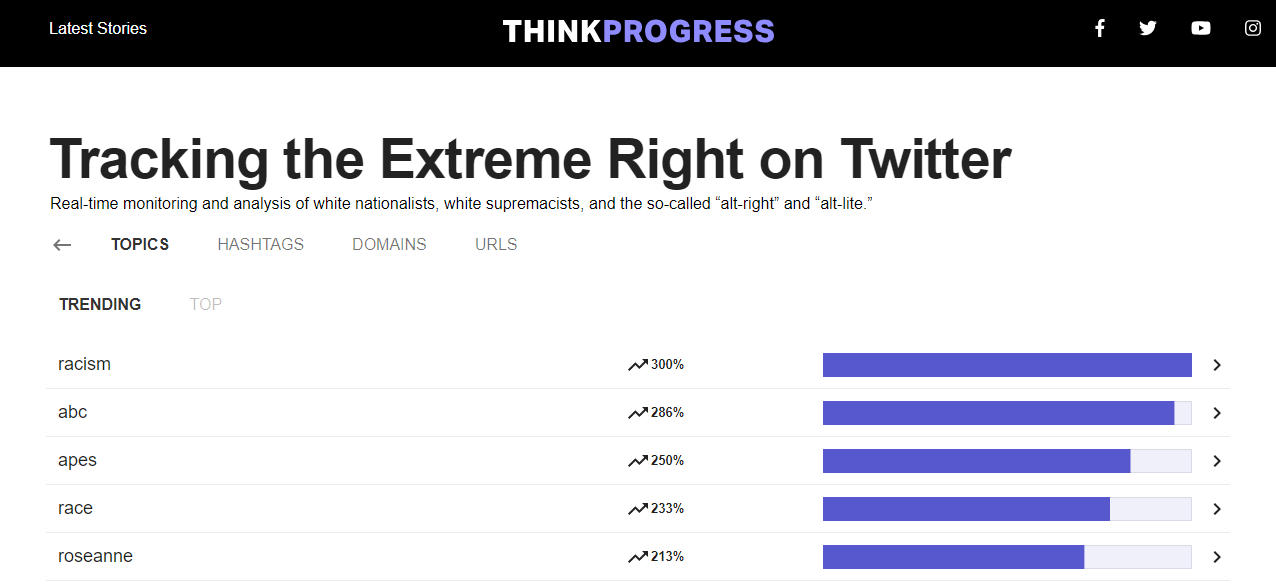Click trending arrow icon next to 286%
This screenshot has height=587, width=1276.
pos(638,413)
